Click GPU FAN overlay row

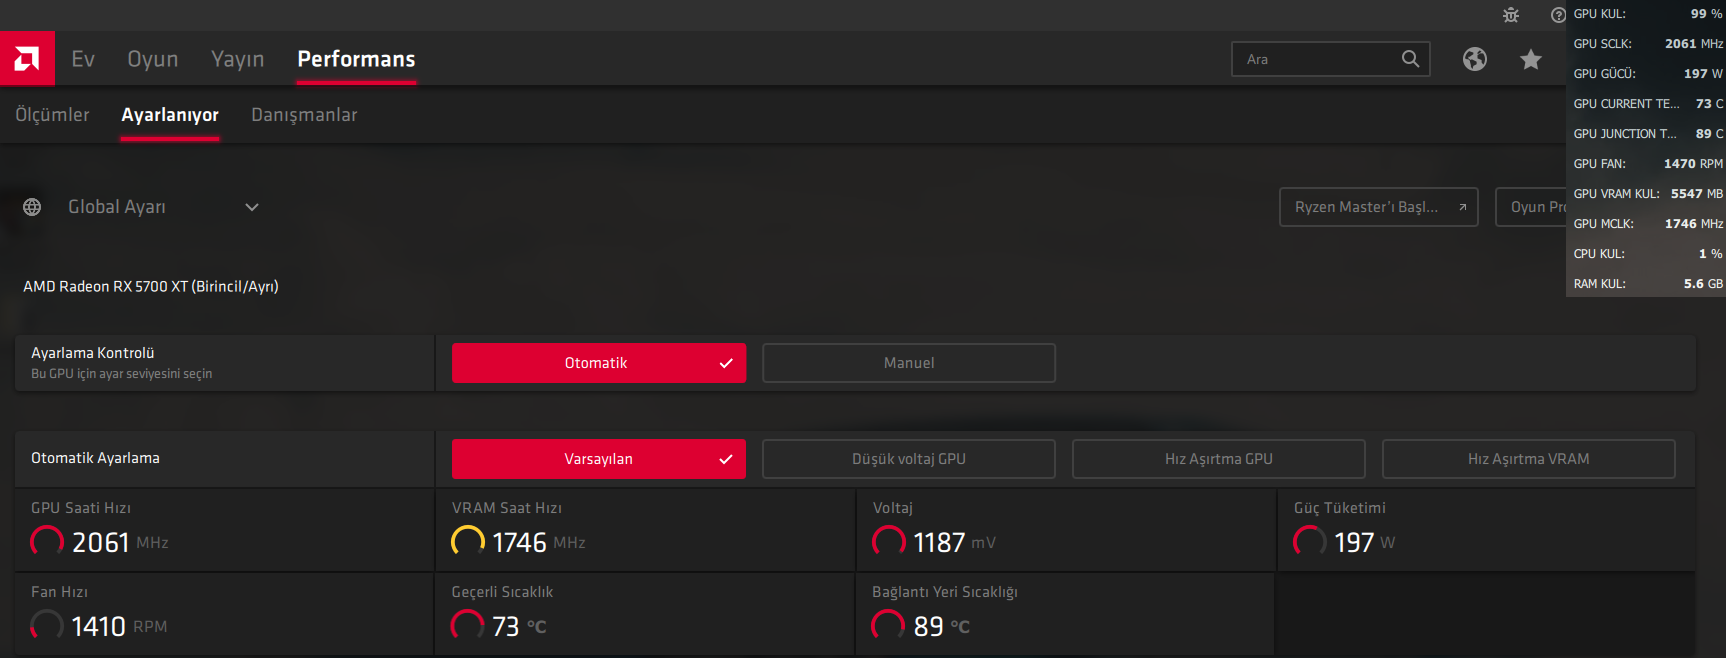tap(1646, 164)
